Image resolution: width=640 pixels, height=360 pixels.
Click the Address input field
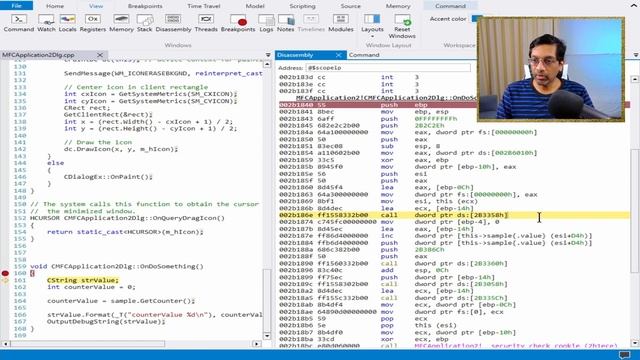click(x=388, y=68)
